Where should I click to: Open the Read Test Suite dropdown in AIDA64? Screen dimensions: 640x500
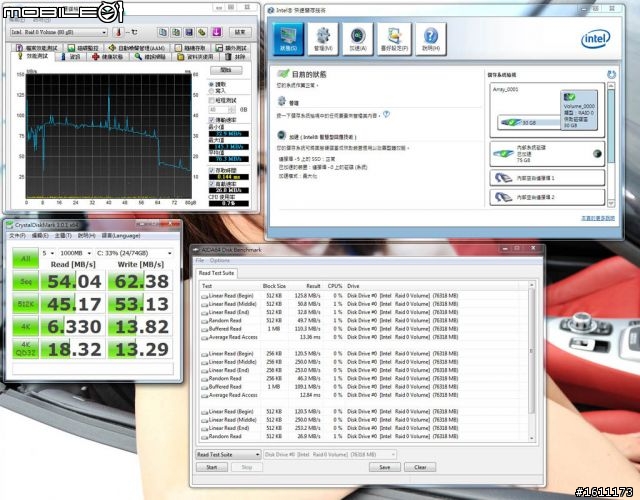click(x=228, y=454)
